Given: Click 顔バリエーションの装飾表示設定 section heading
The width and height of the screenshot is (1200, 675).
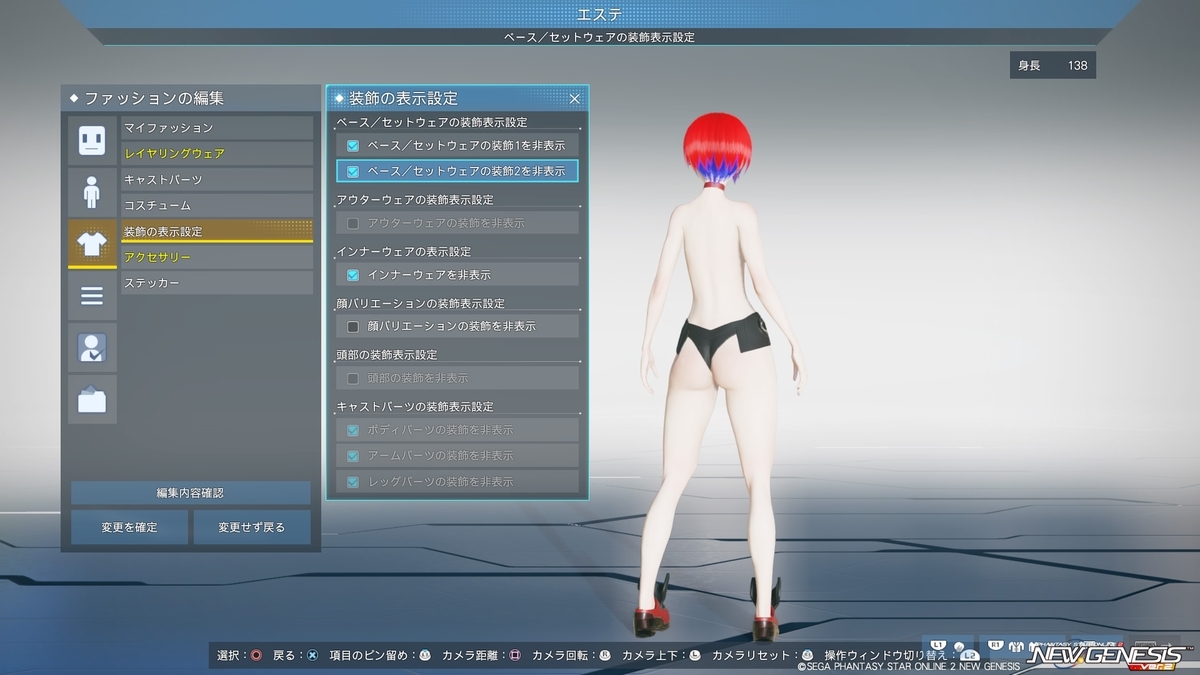Looking at the screenshot, I should click(421, 304).
